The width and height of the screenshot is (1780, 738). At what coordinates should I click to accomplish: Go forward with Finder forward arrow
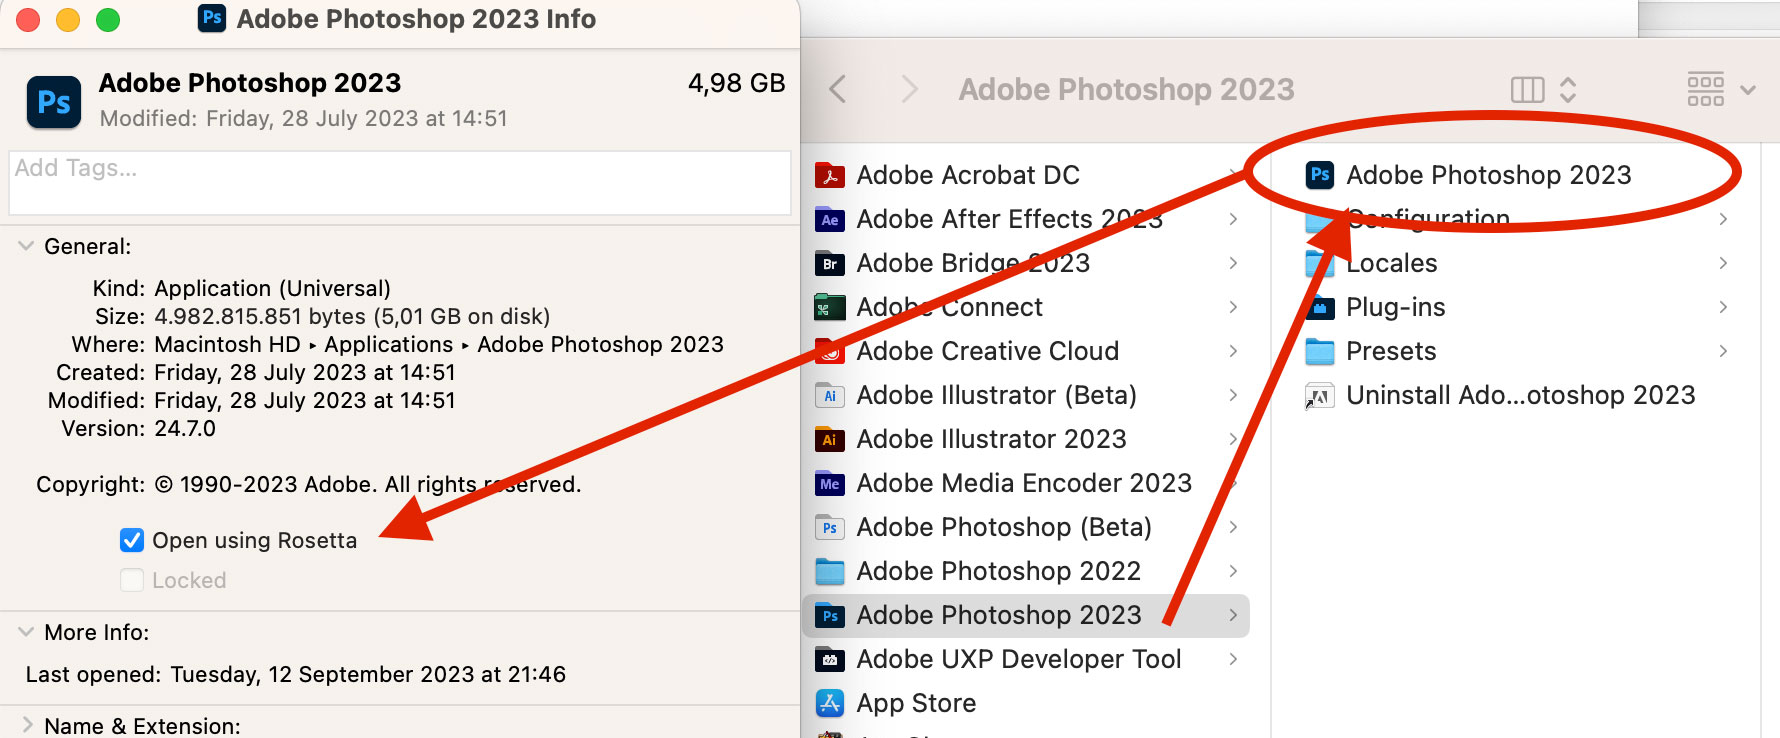tap(909, 89)
